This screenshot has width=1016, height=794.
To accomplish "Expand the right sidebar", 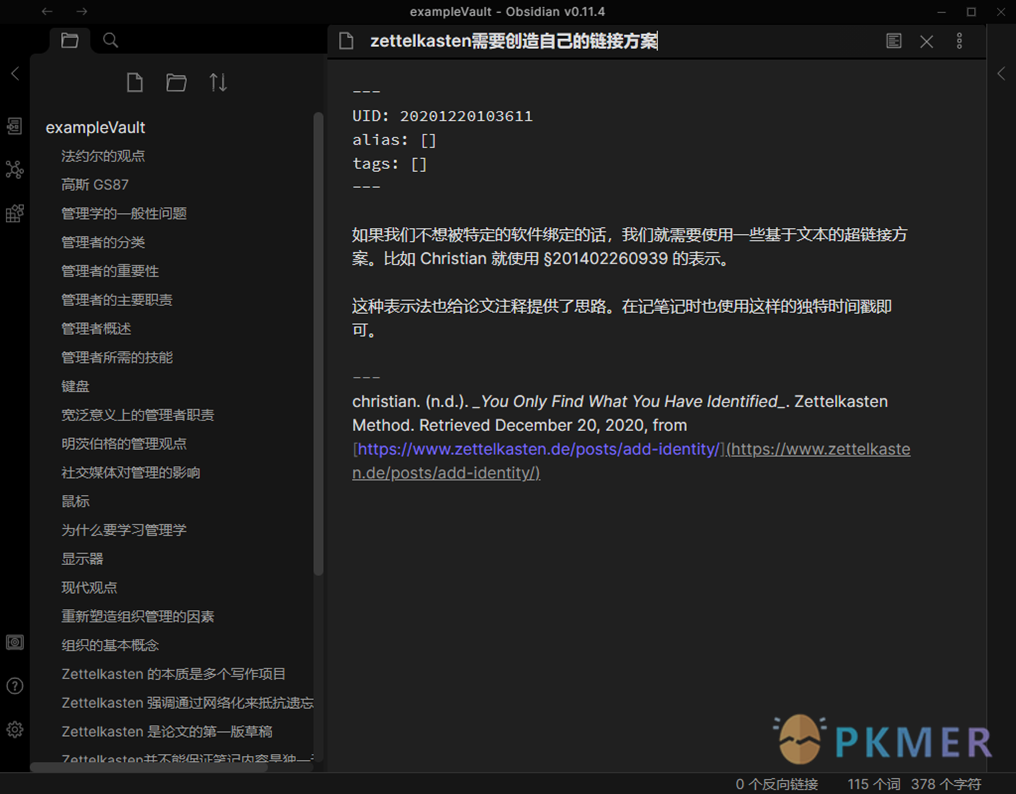I will tap(1001, 74).
